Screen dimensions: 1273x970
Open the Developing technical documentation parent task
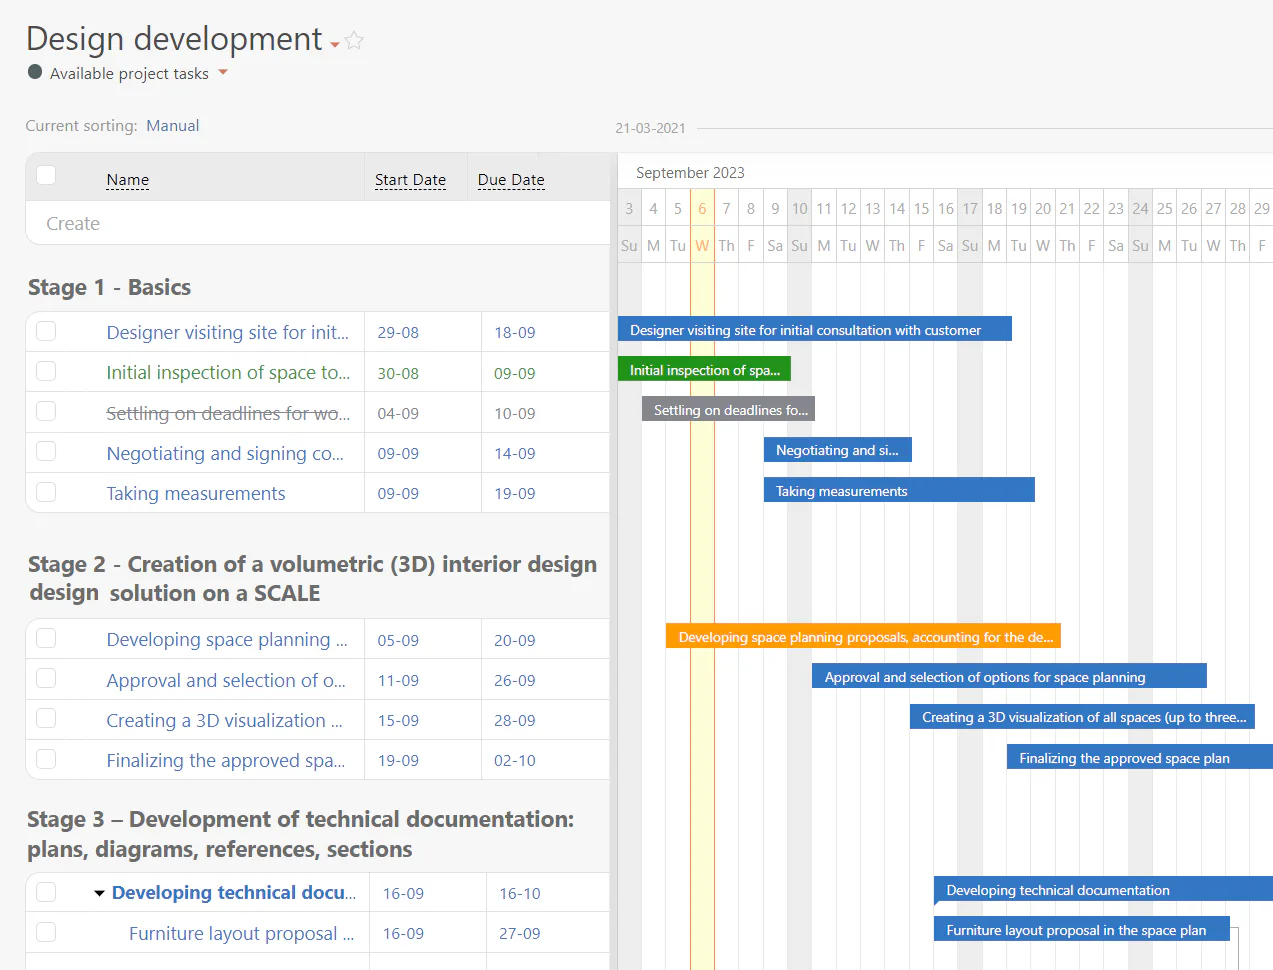[234, 893]
